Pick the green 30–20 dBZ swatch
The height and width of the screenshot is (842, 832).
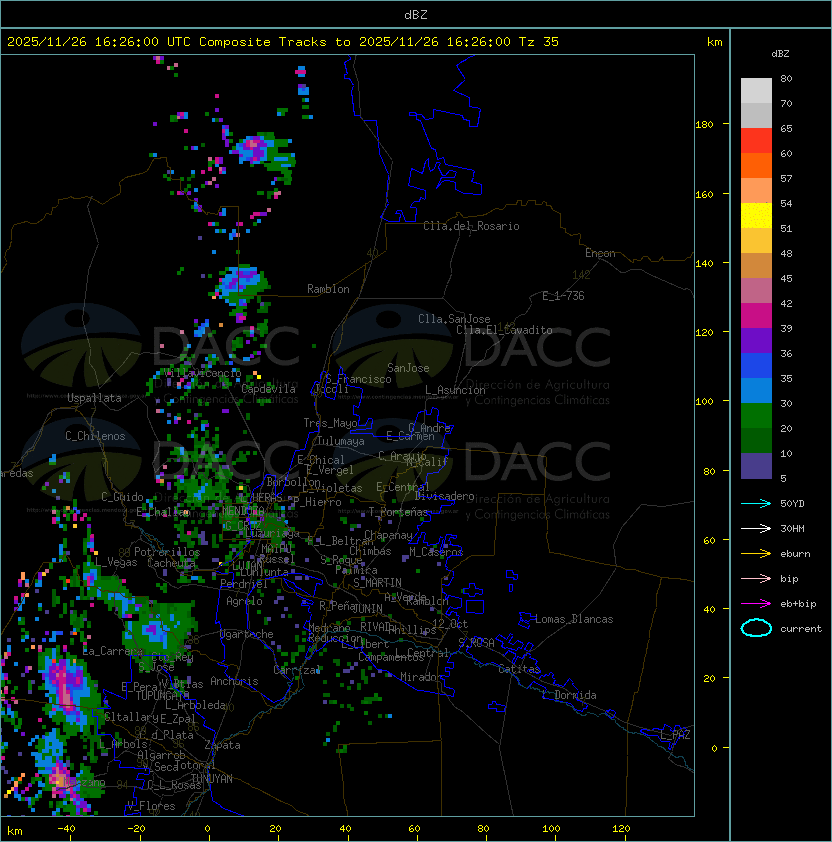(756, 416)
